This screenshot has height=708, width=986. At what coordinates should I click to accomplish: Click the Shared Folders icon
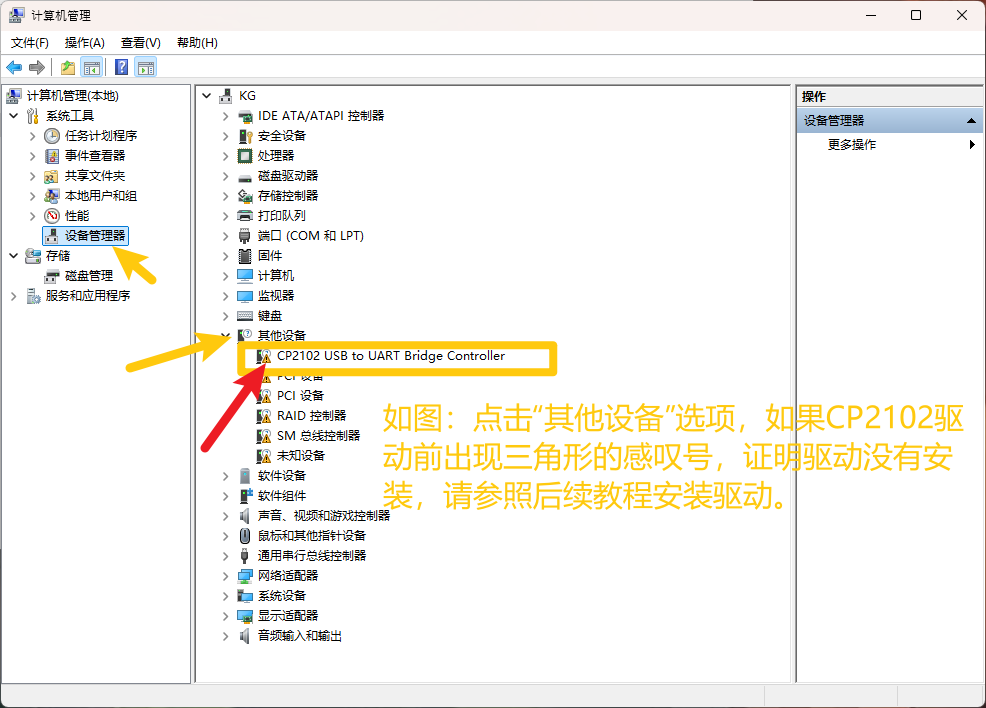point(52,176)
